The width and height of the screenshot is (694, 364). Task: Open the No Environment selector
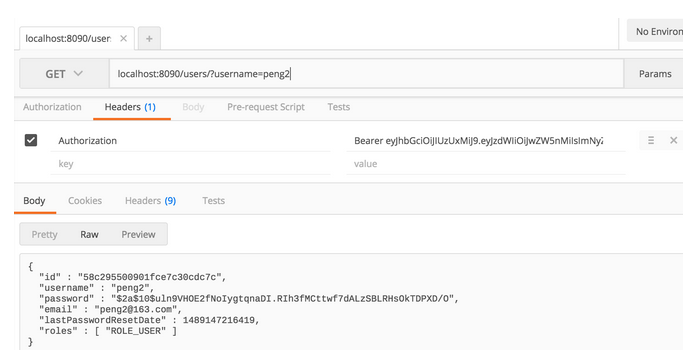click(x=656, y=31)
